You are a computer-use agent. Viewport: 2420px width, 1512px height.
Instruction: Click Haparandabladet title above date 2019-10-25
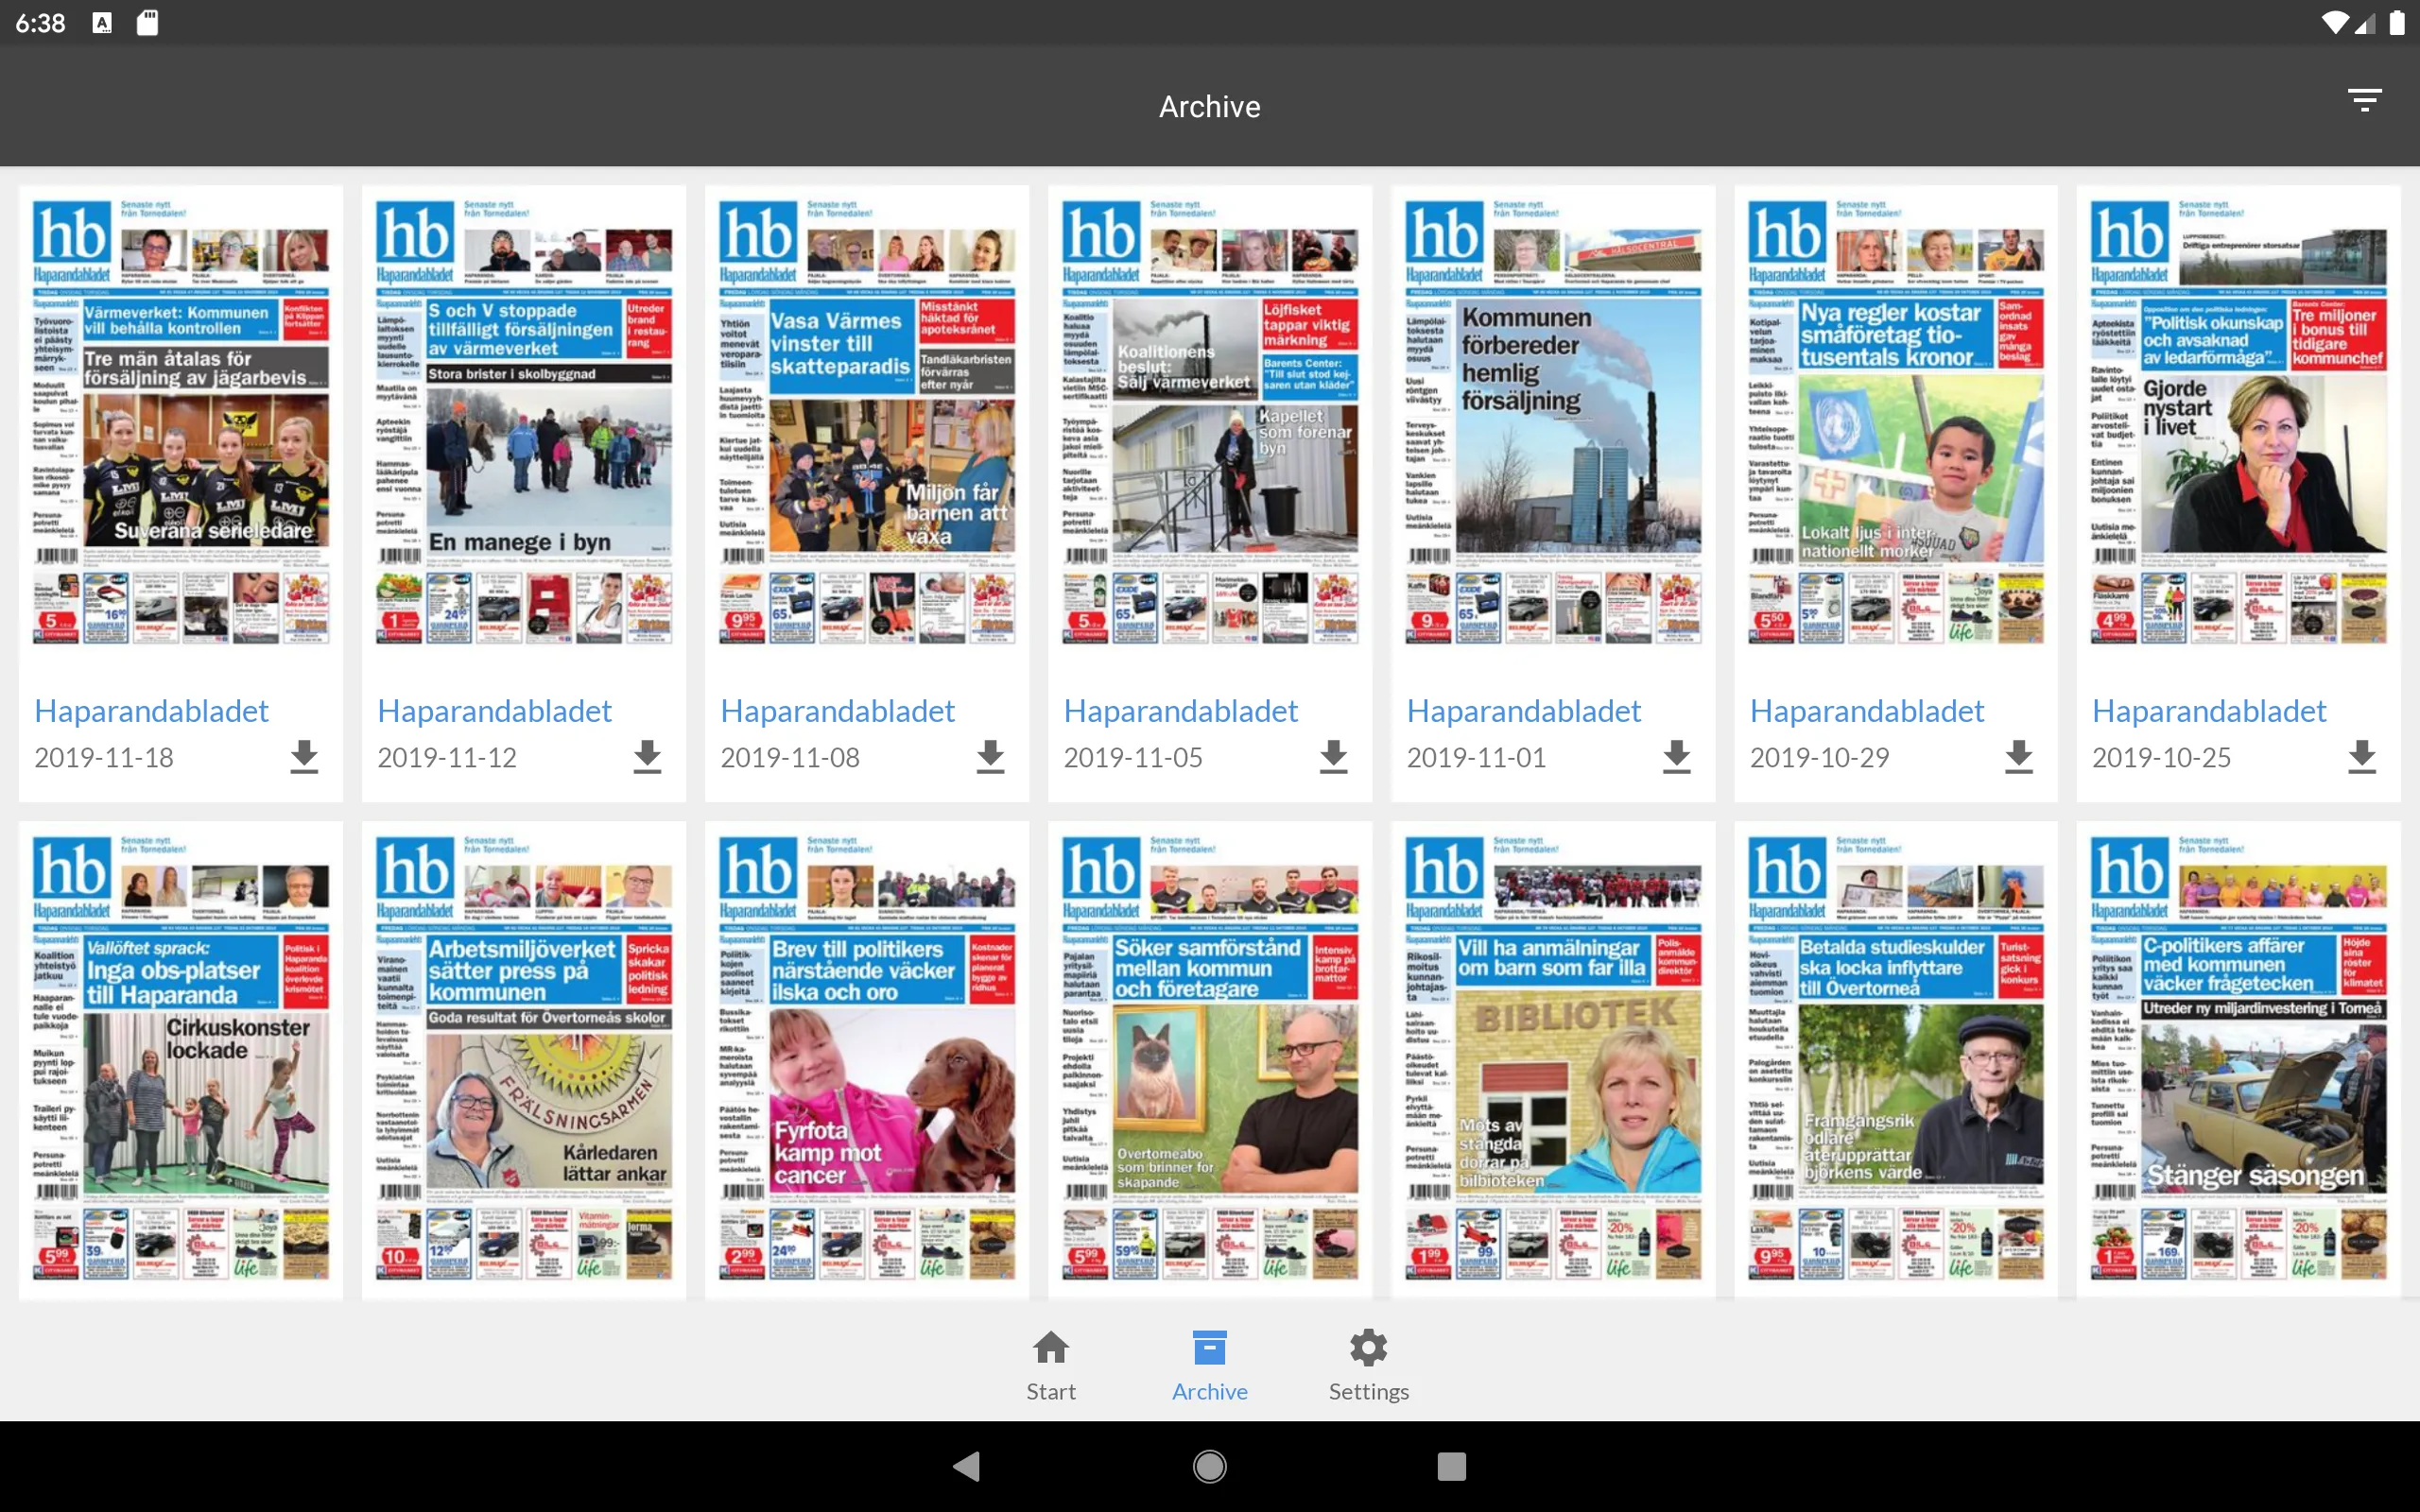pyautogui.click(x=2209, y=711)
